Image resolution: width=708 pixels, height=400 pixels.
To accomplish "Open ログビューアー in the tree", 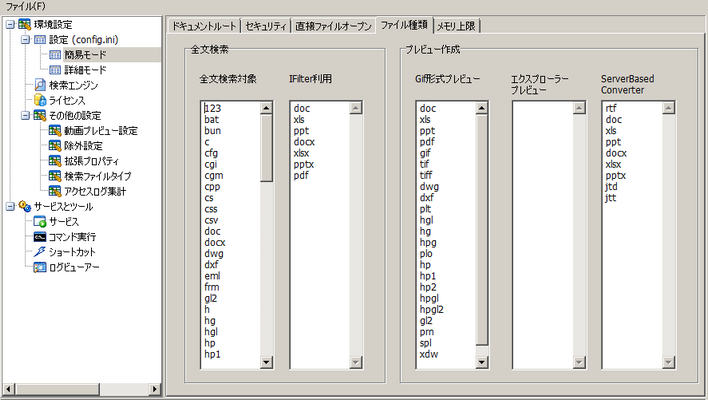I will pyautogui.click(x=74, y=267).
